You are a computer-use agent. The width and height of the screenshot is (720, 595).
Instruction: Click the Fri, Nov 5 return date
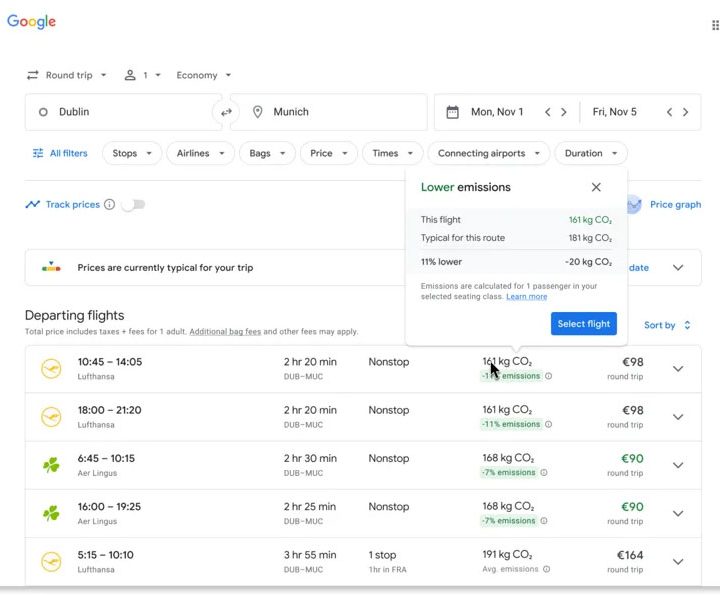[x=614, y=112]
